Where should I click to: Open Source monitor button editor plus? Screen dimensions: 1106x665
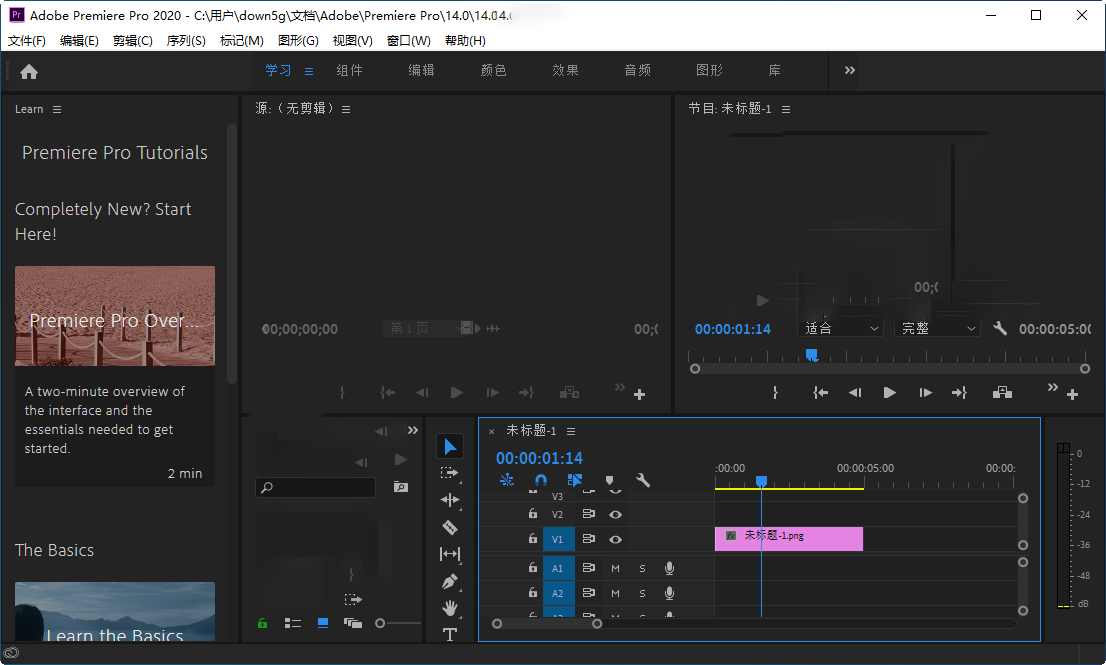coord(639,394)
